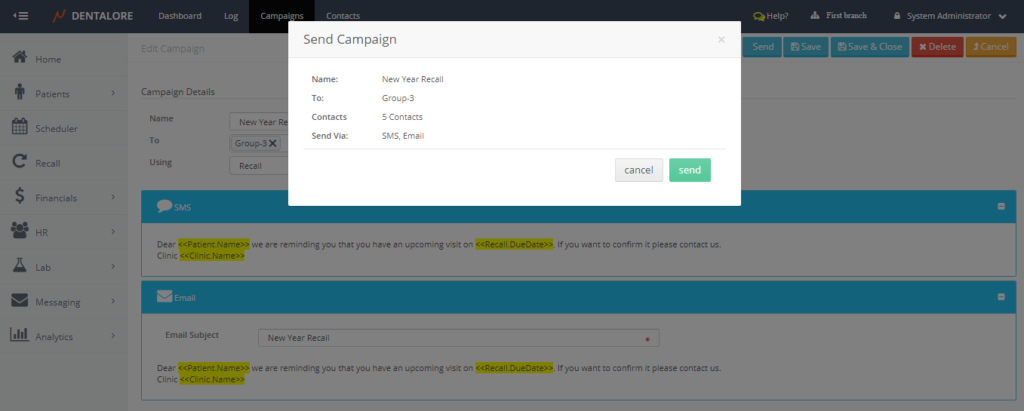Screen dimensions: 1024x411
Task: Open the Dashboard tab
Action: point(180,16)
